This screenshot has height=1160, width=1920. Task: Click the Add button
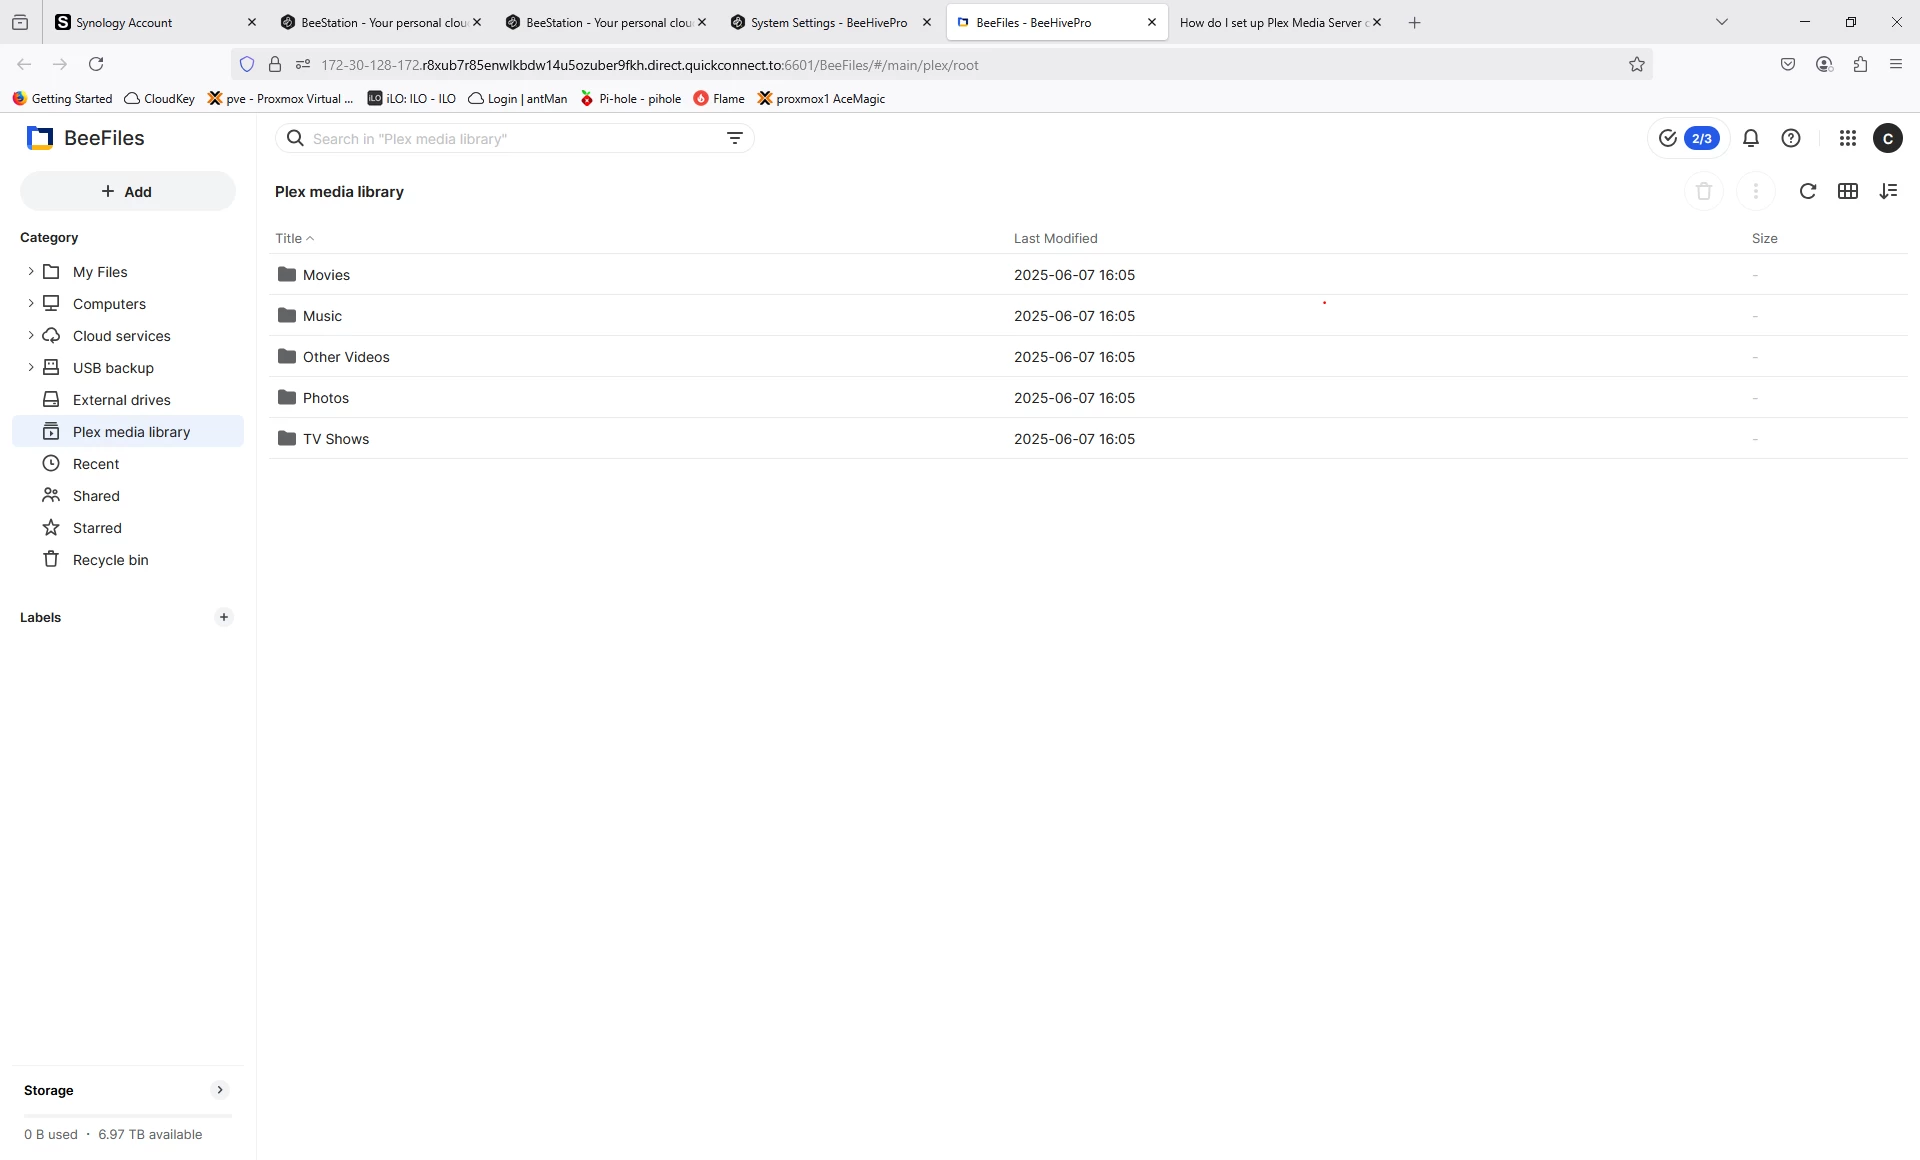tap(128, 191)
